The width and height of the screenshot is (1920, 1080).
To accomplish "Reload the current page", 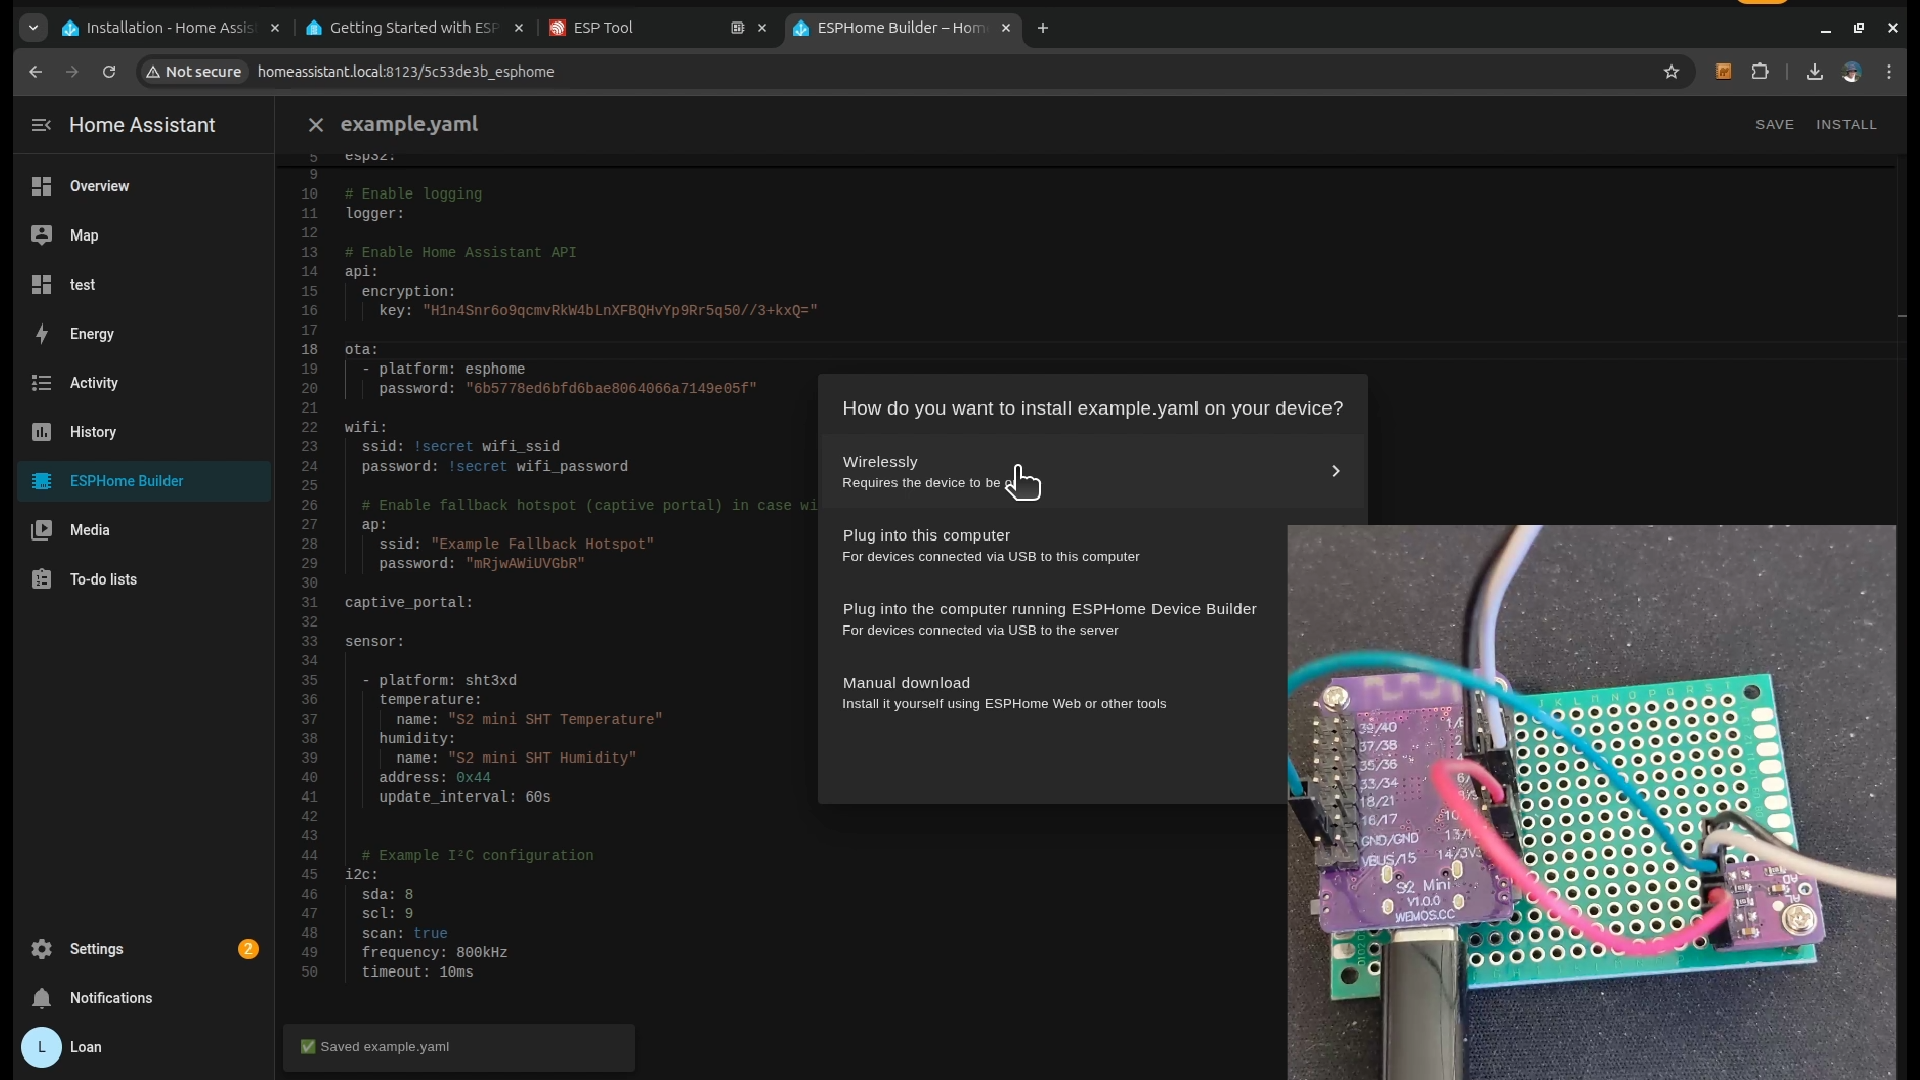I will pos(109,72).
